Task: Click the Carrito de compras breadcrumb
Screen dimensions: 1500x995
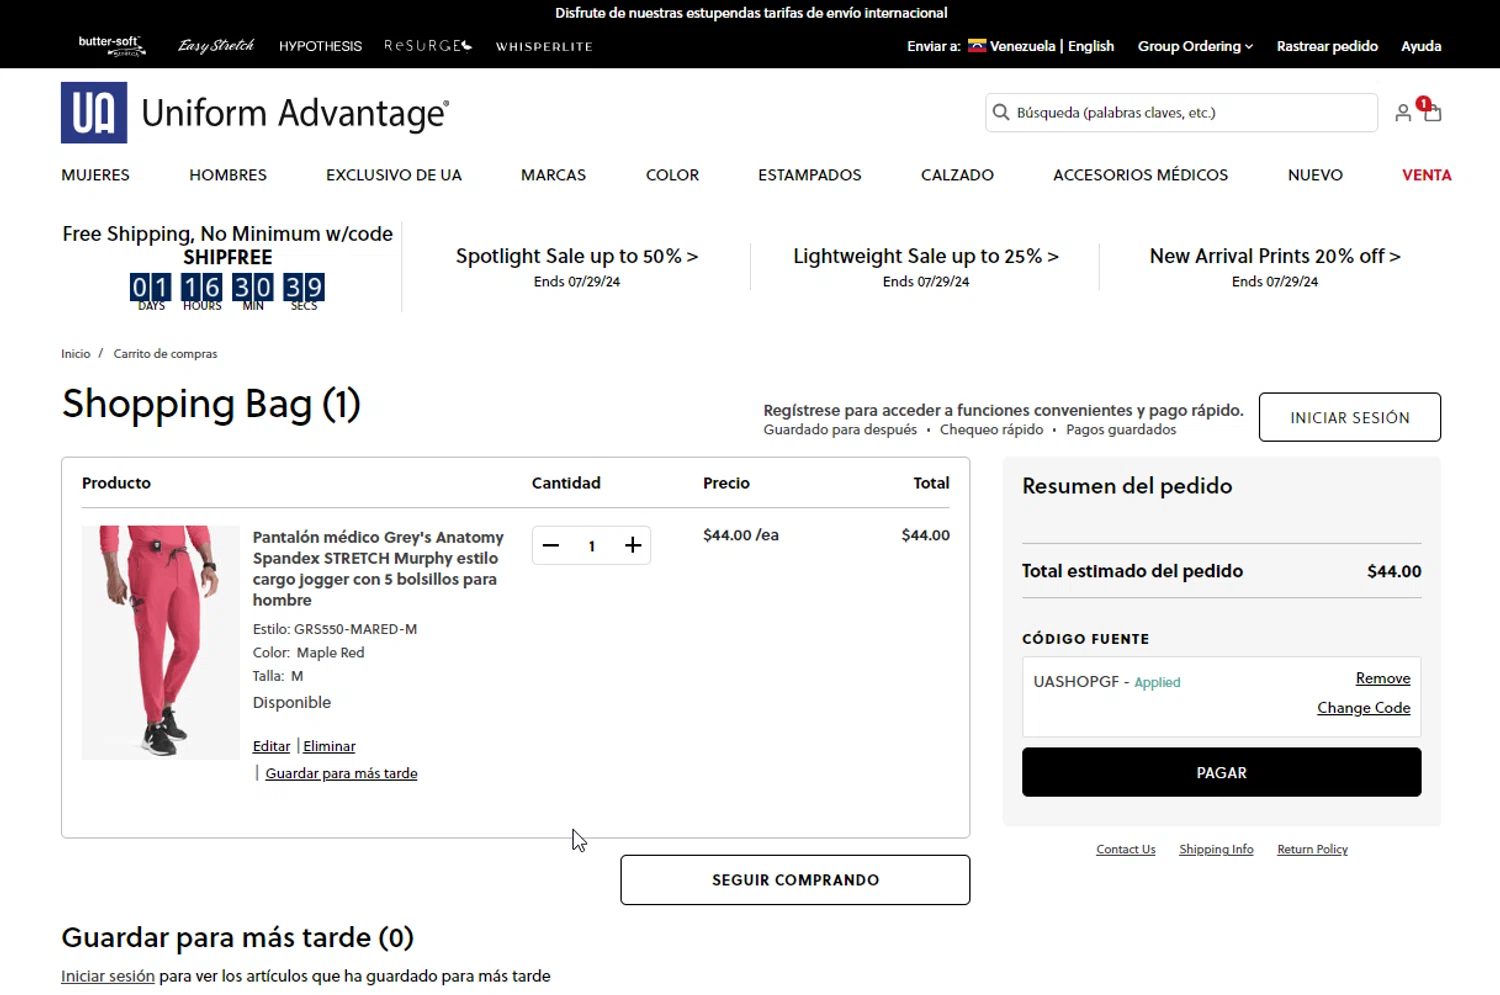Action: click(165, 354)
